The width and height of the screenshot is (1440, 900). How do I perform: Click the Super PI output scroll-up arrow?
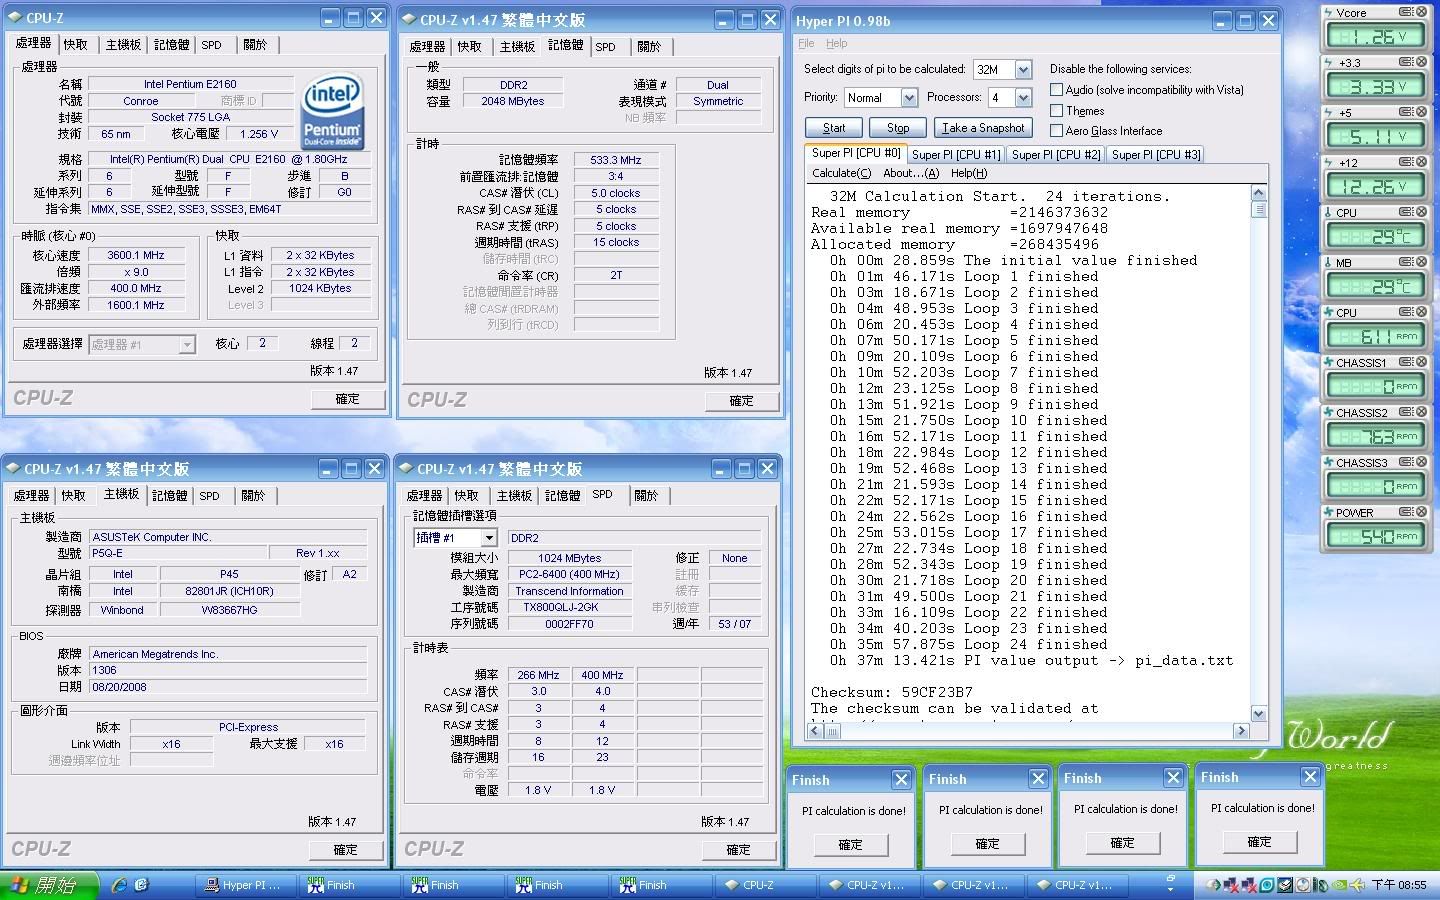[1259, 193]
